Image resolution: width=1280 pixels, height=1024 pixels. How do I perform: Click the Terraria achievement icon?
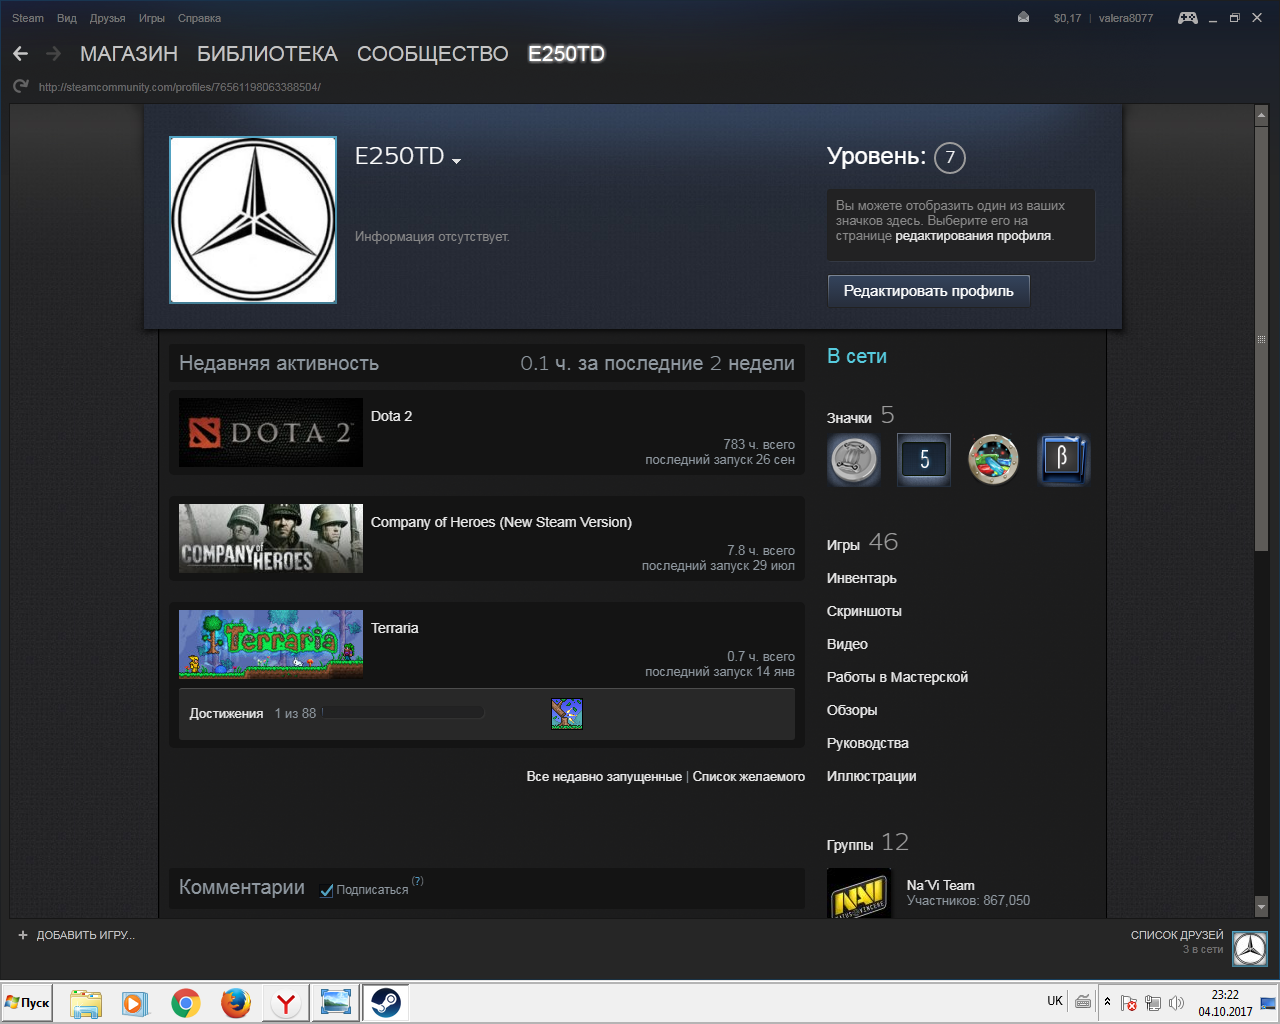(x=567, y=714)
